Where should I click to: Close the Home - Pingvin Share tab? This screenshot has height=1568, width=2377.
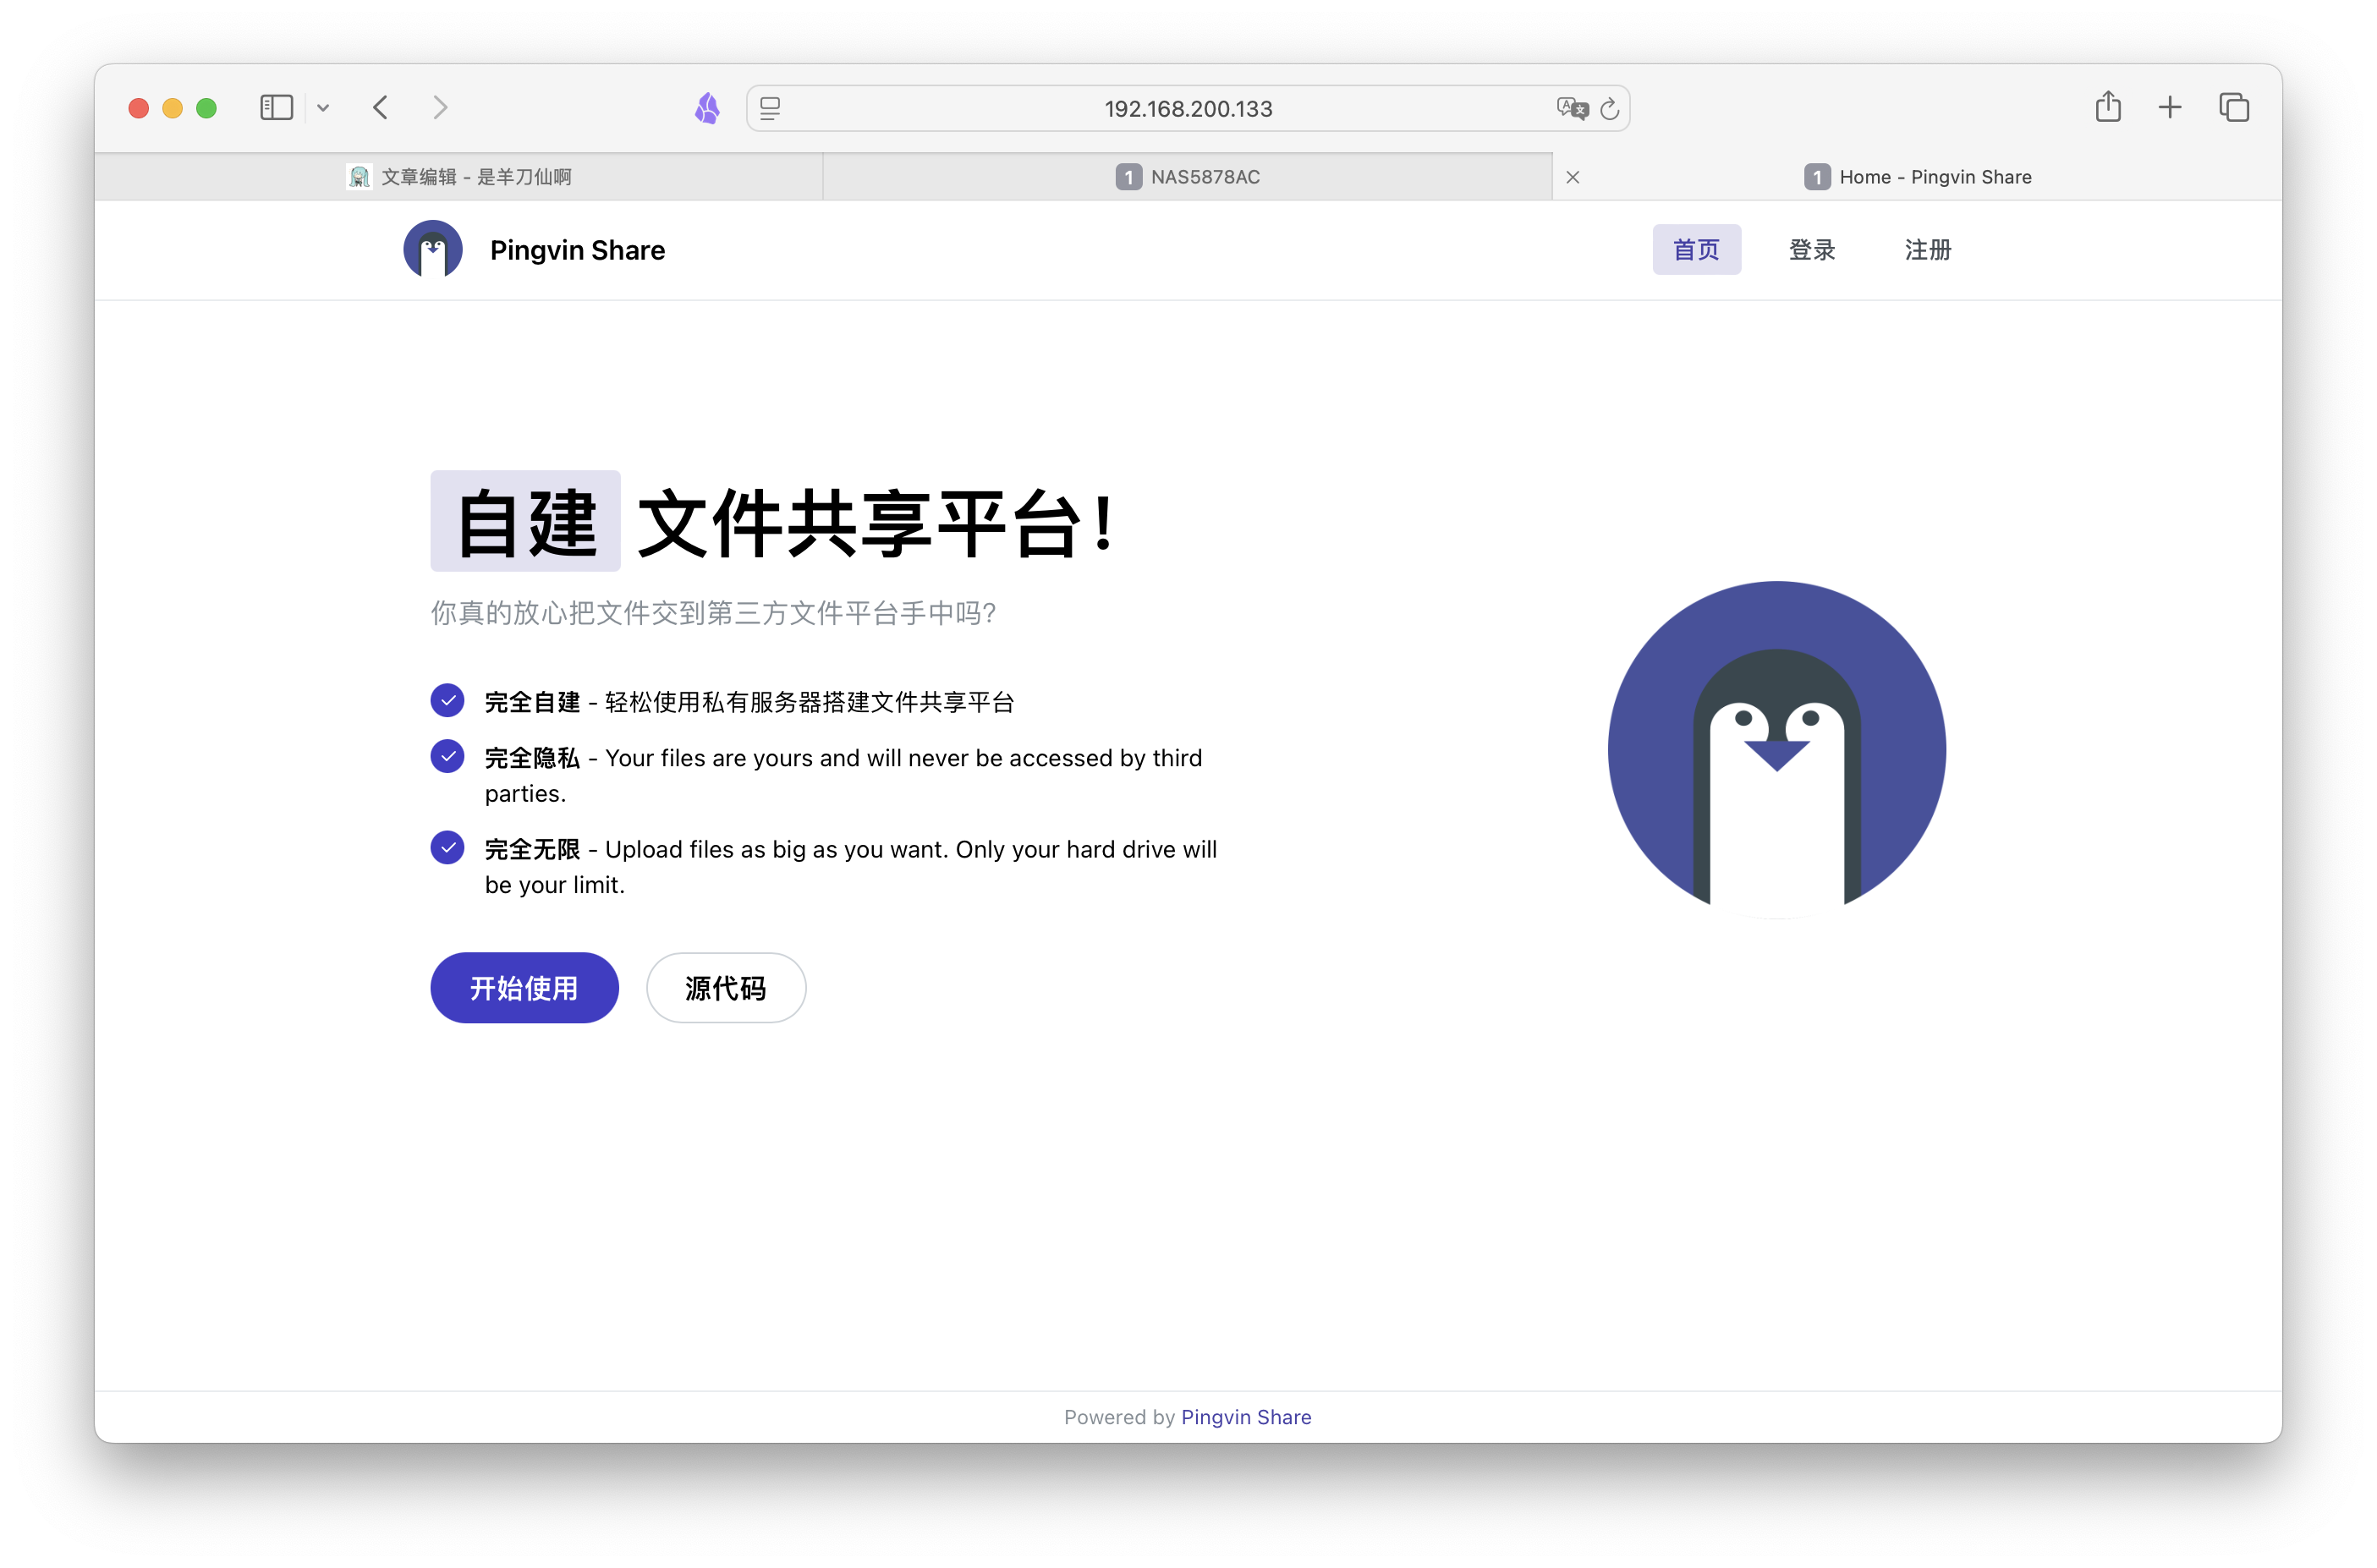click(x=1573, y=177)
